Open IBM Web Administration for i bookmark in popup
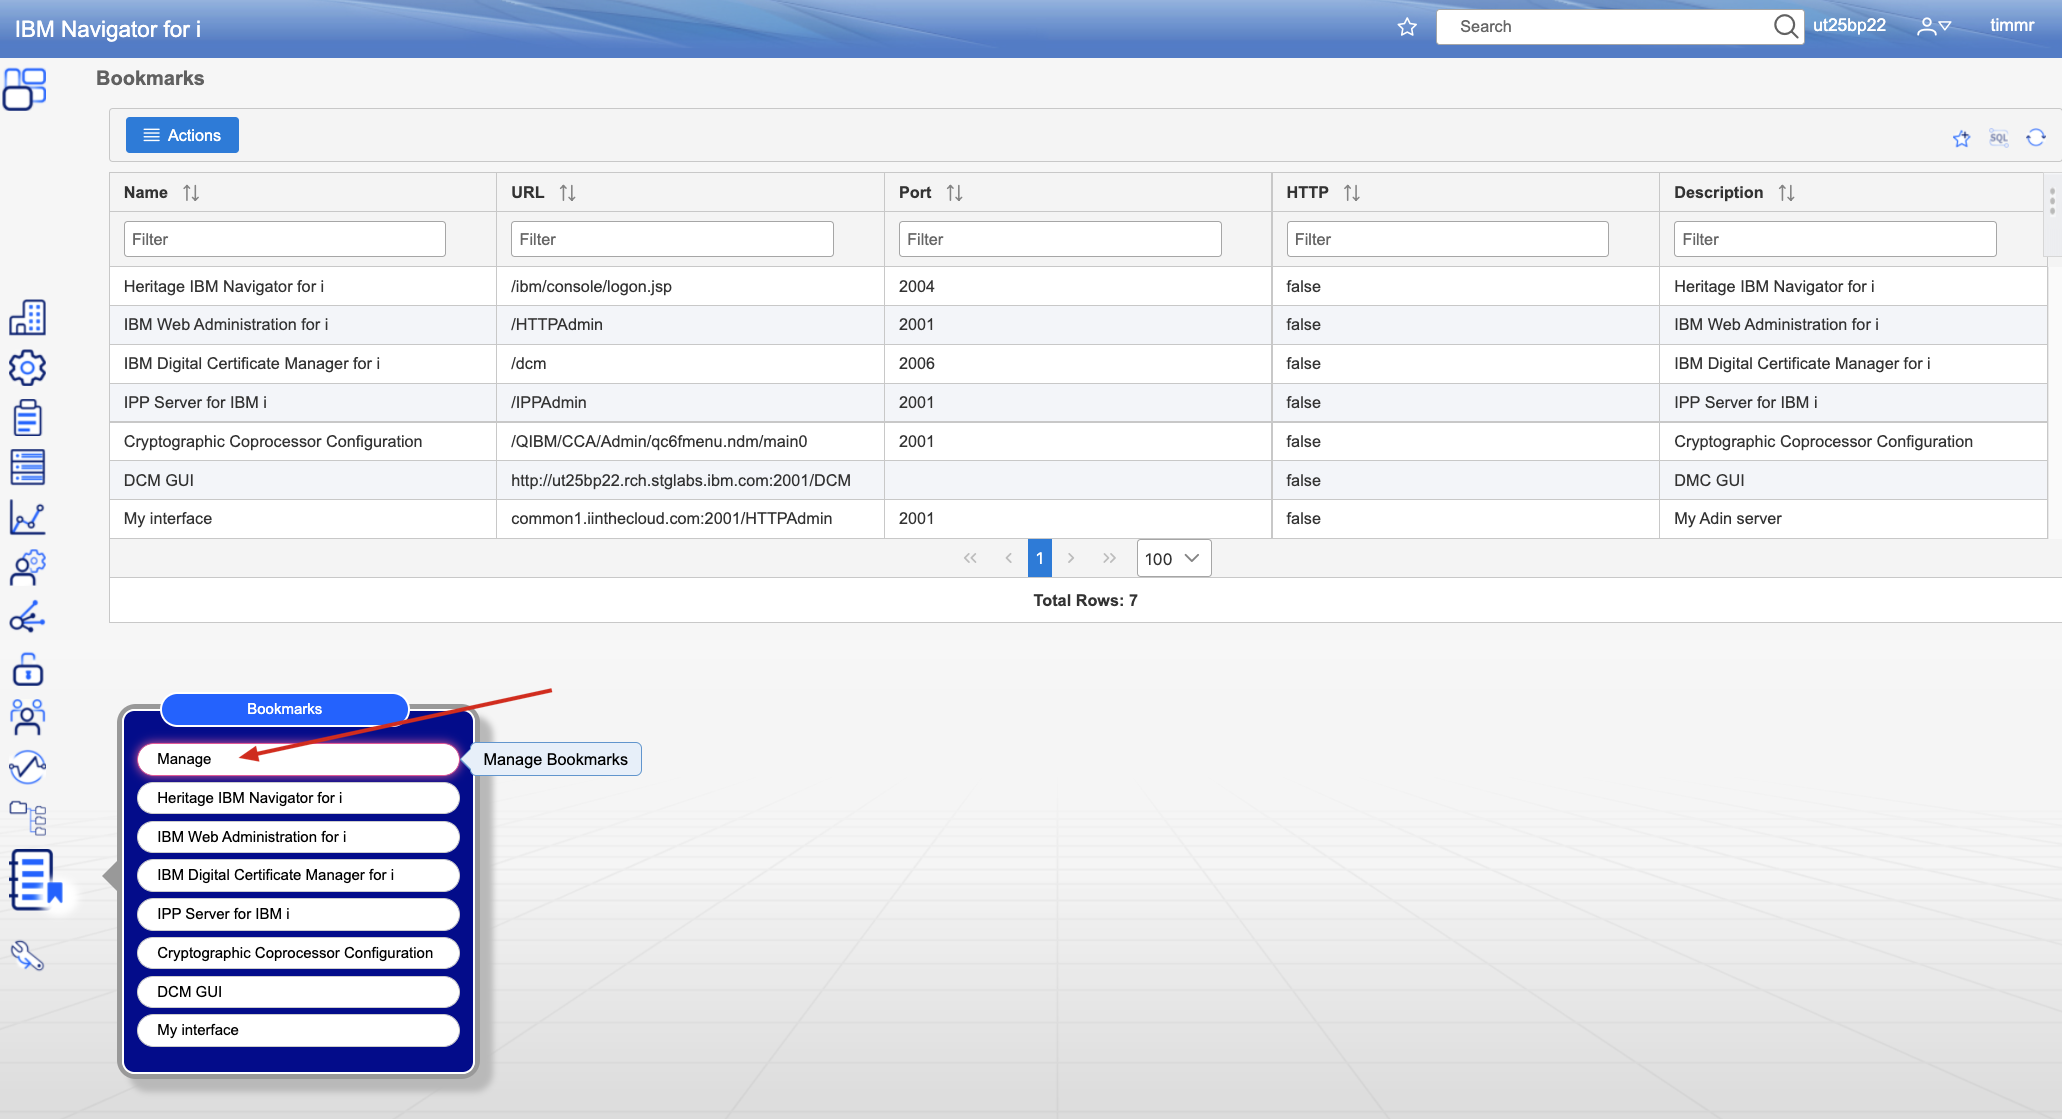Image resolution: width=2062 pixels, height=1119 pixels. [298, 837]
